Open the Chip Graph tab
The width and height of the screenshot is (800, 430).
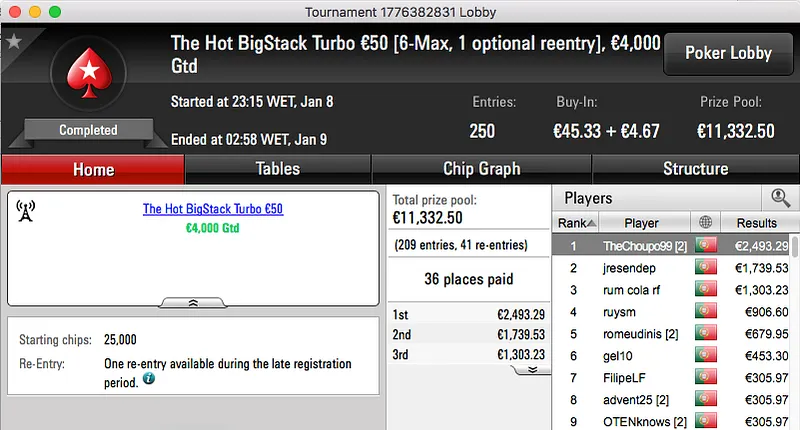coord(480,169)
